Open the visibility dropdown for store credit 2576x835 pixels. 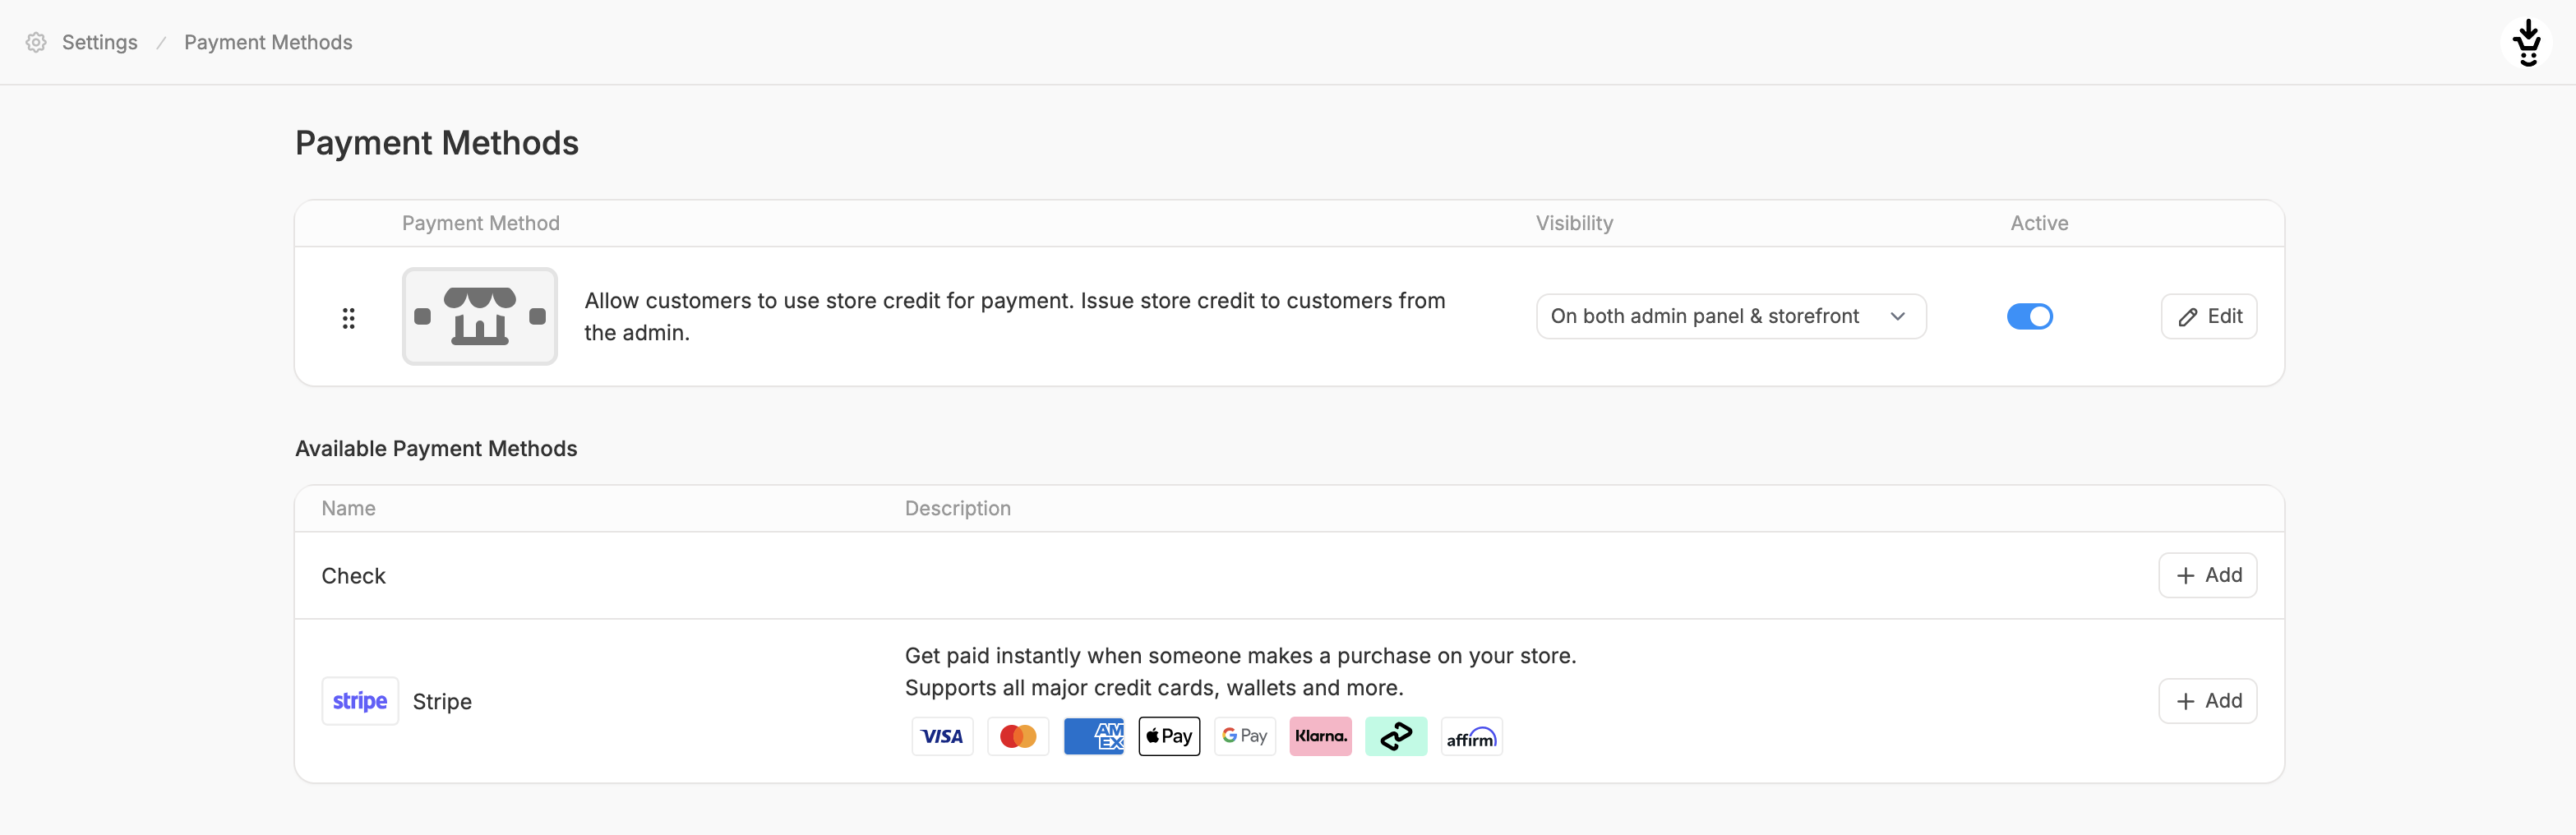click(1731, 316)
